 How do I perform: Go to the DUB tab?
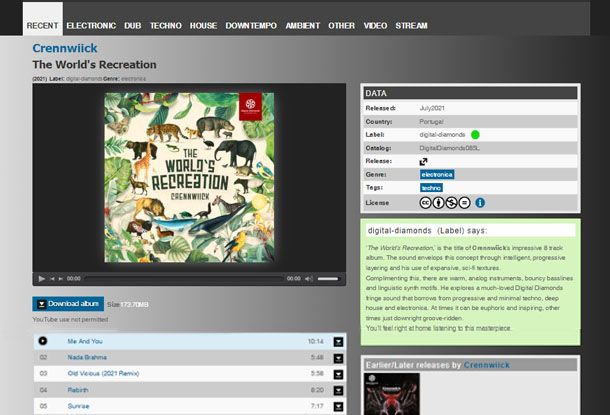133,26
